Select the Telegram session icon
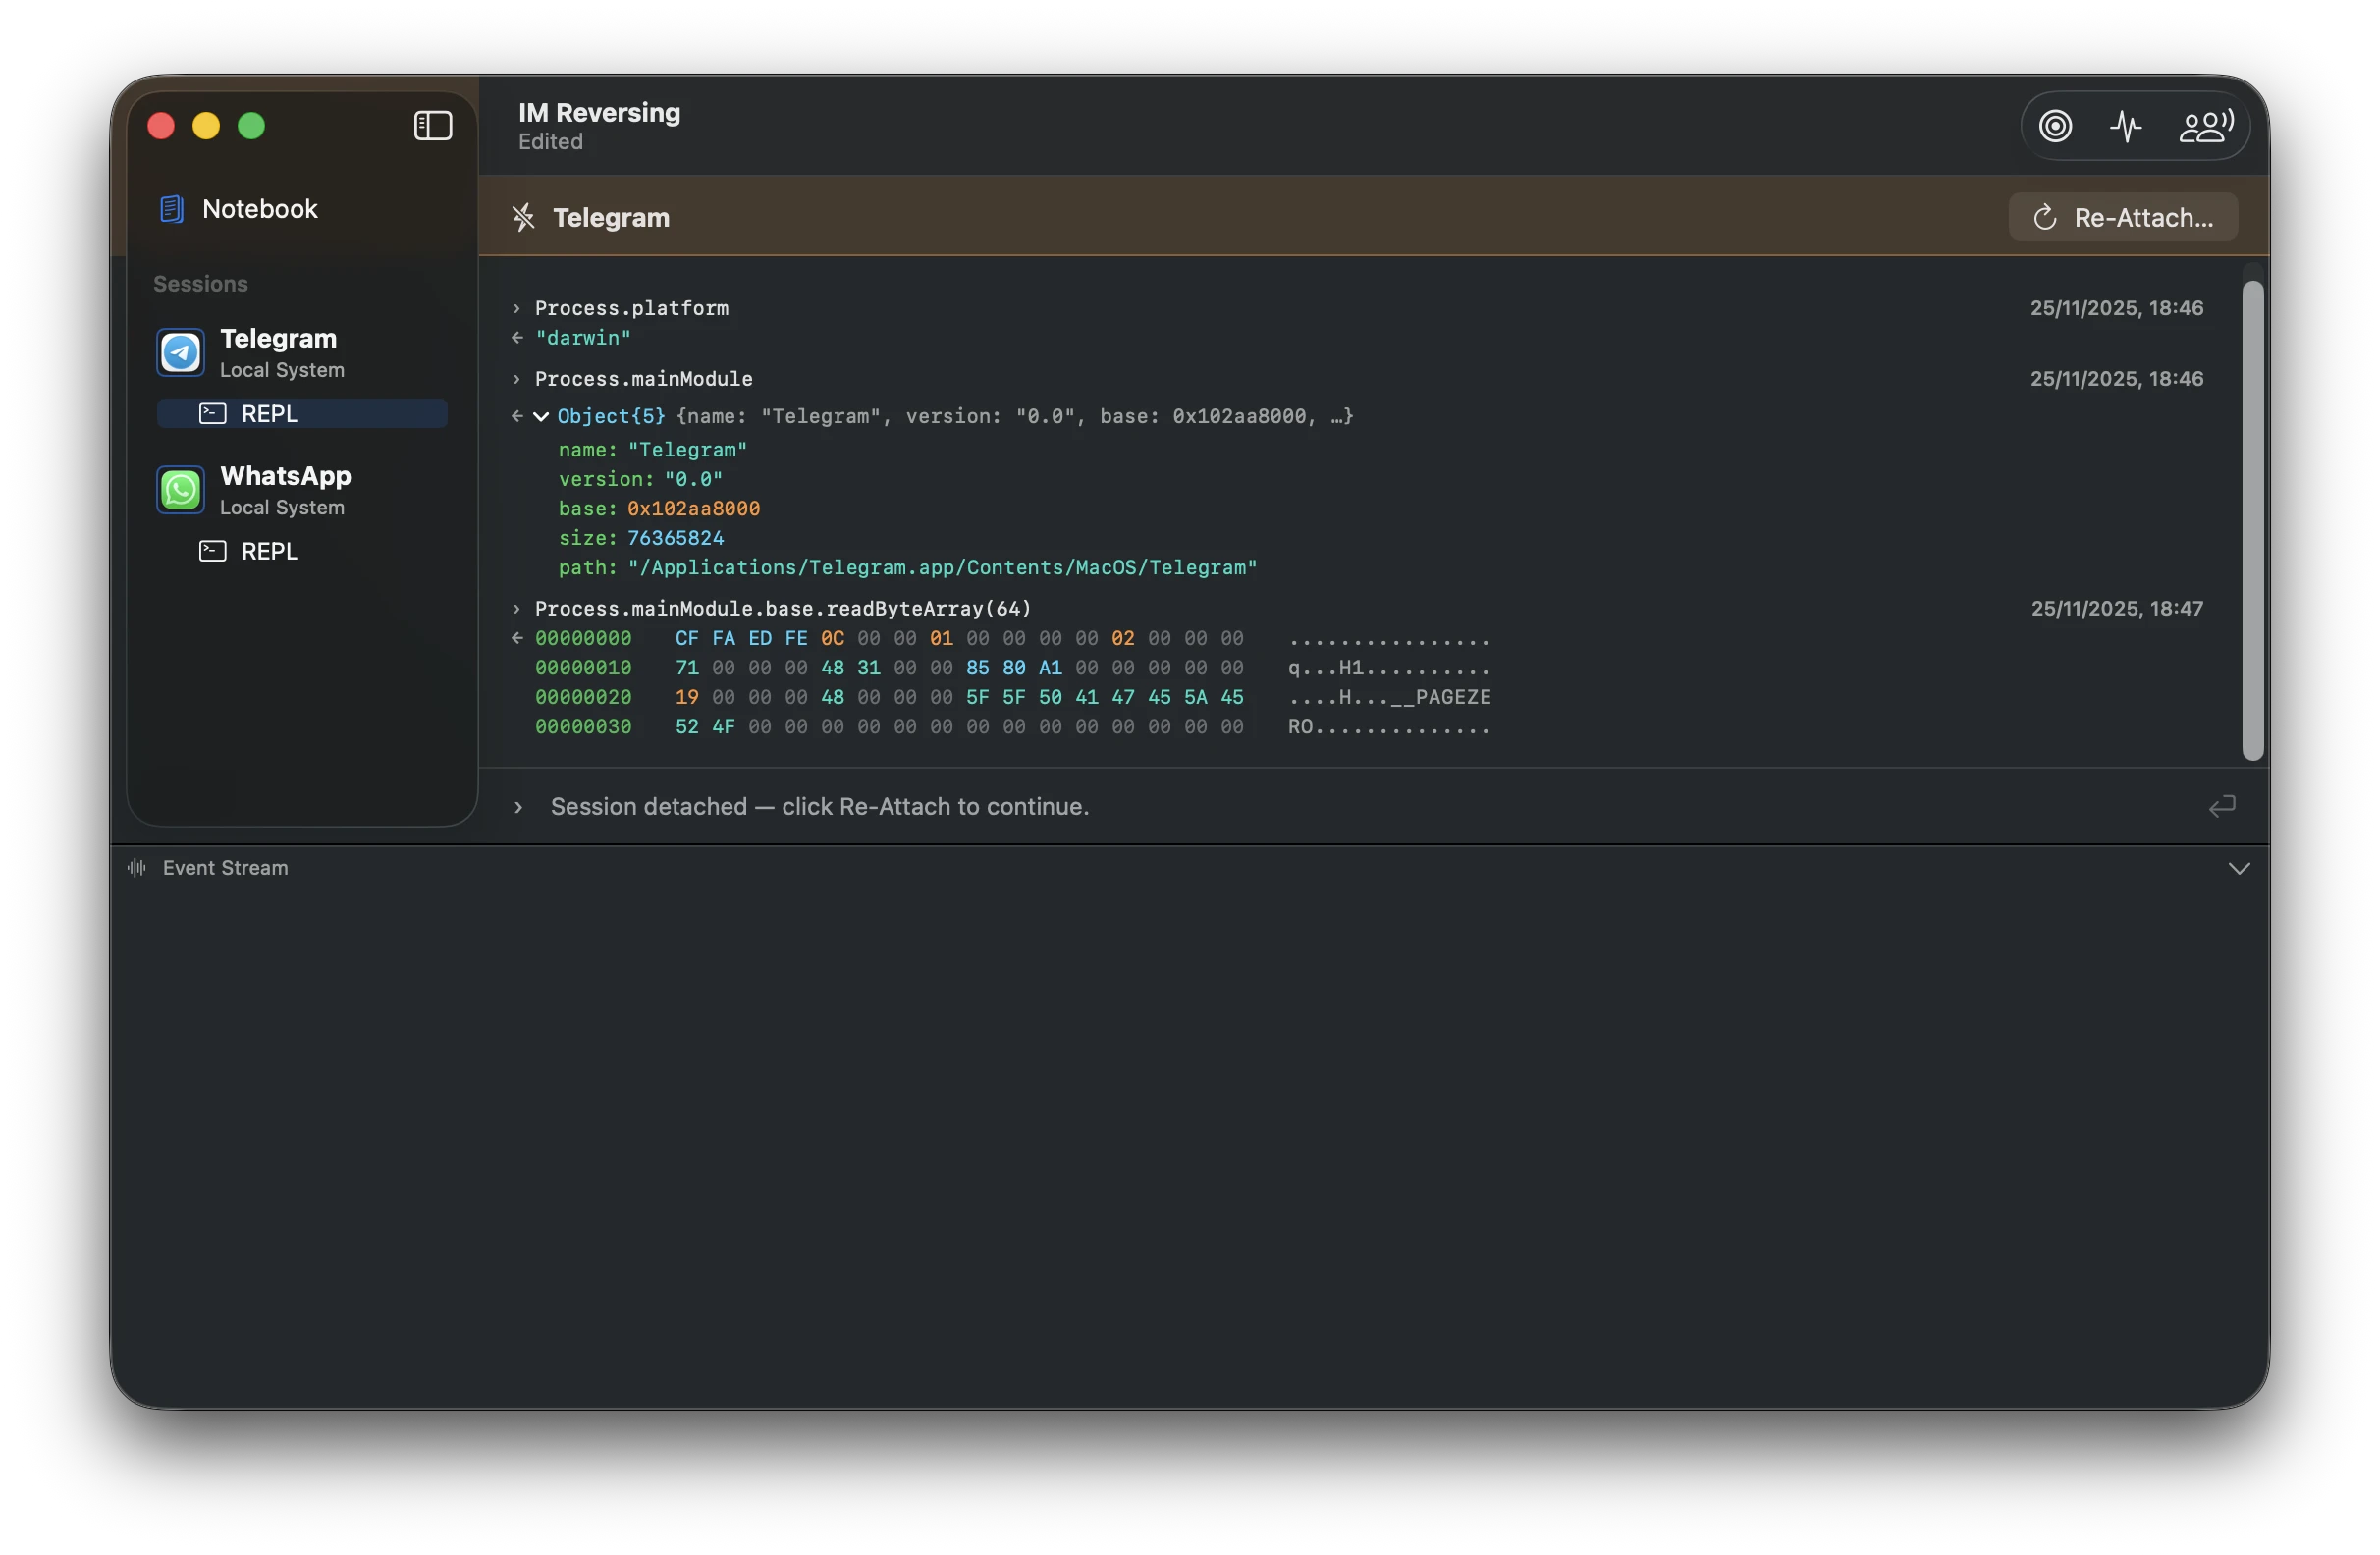 pos(181,353)
